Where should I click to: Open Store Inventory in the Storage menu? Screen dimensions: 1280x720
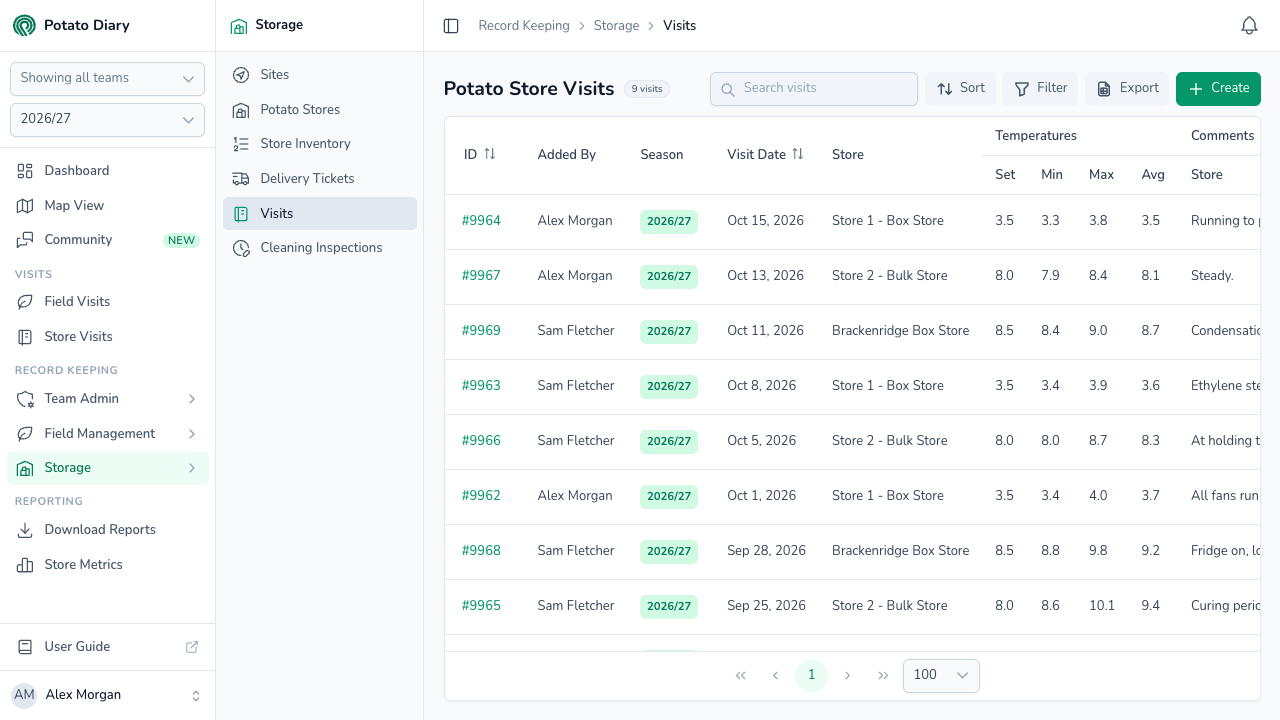click(x=319, y=144)
